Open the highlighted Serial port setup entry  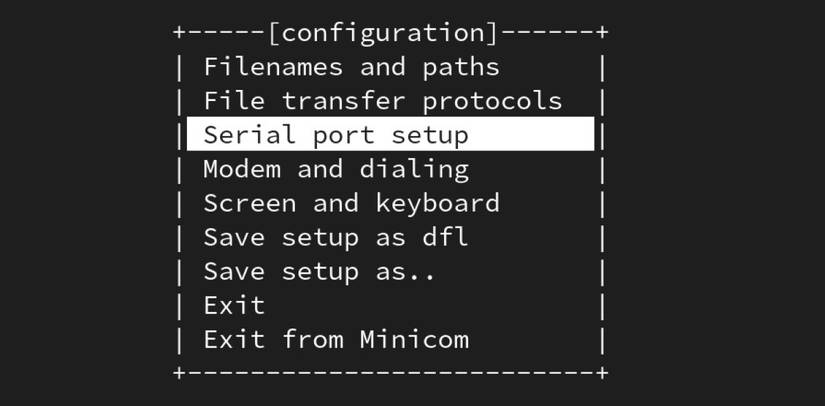(x=336, y=135)
